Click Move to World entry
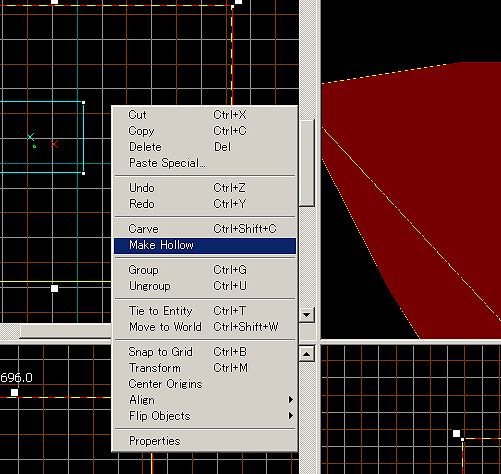Image resolution: width=501 pixels, height=474 pixels. pyautogui.click(x=205, y=327)
